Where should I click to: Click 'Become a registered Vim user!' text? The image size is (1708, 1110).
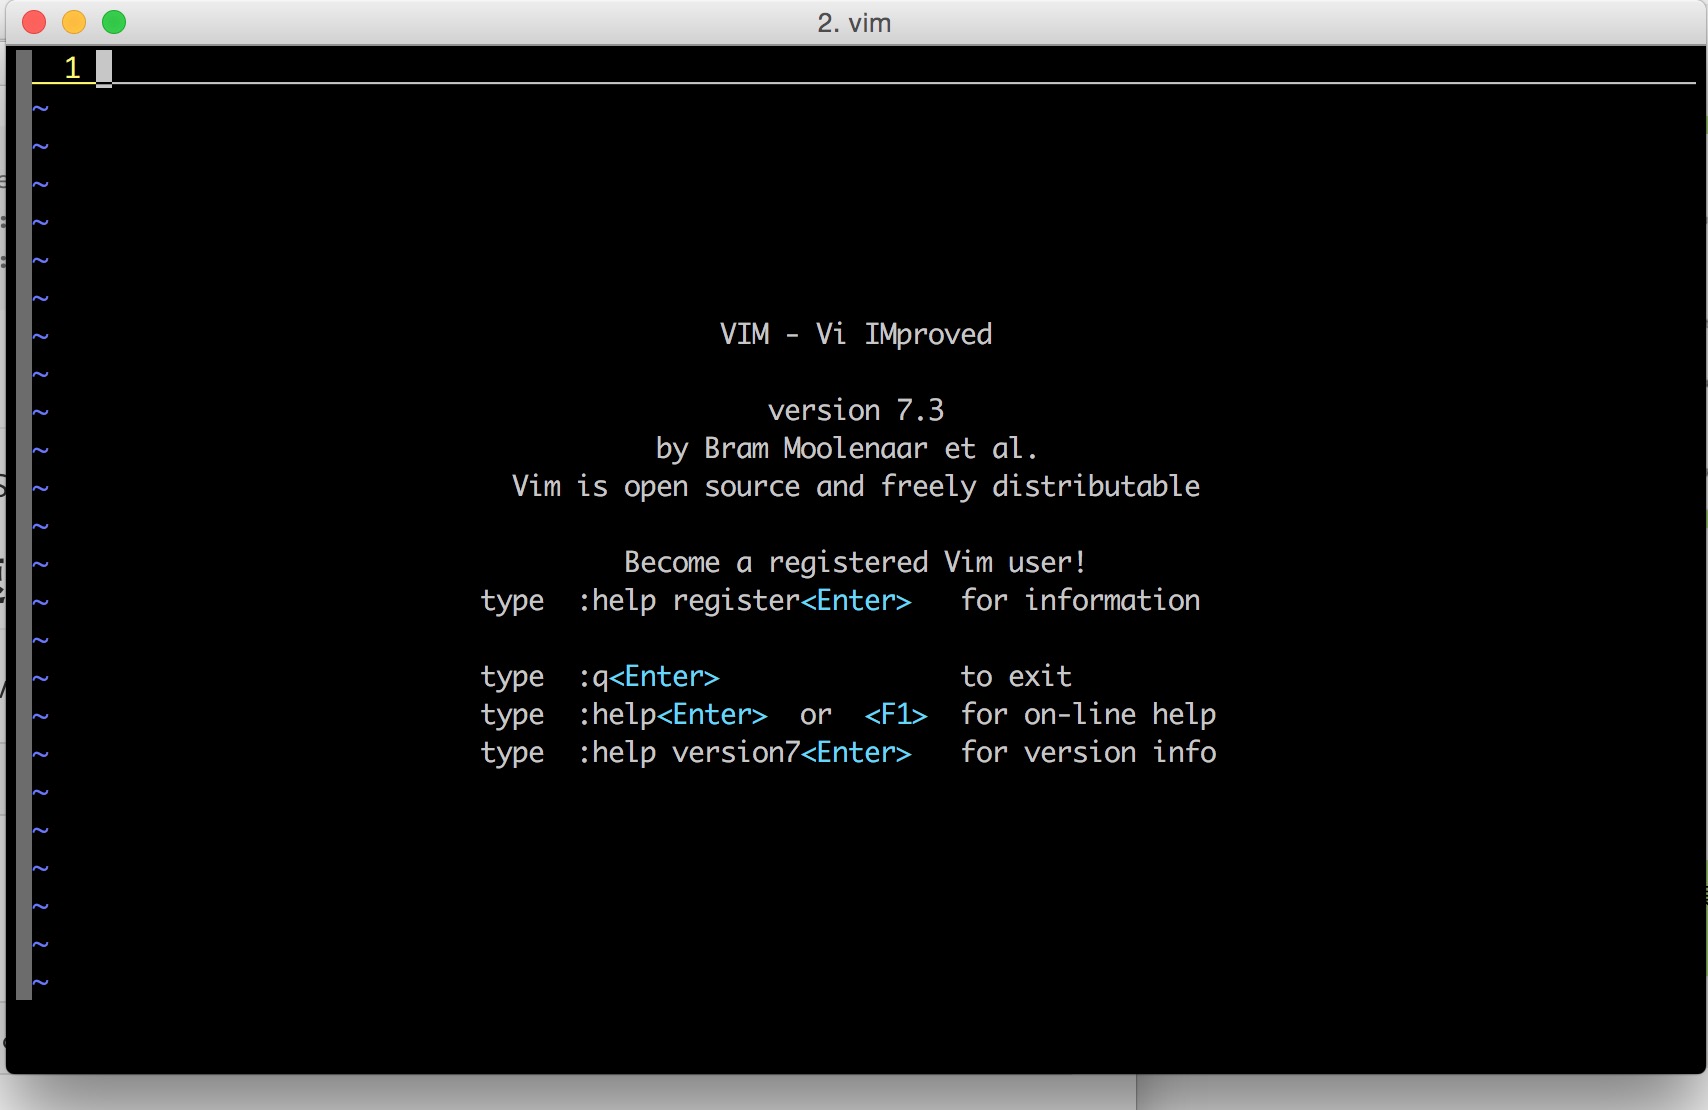[x=855, y=562]
